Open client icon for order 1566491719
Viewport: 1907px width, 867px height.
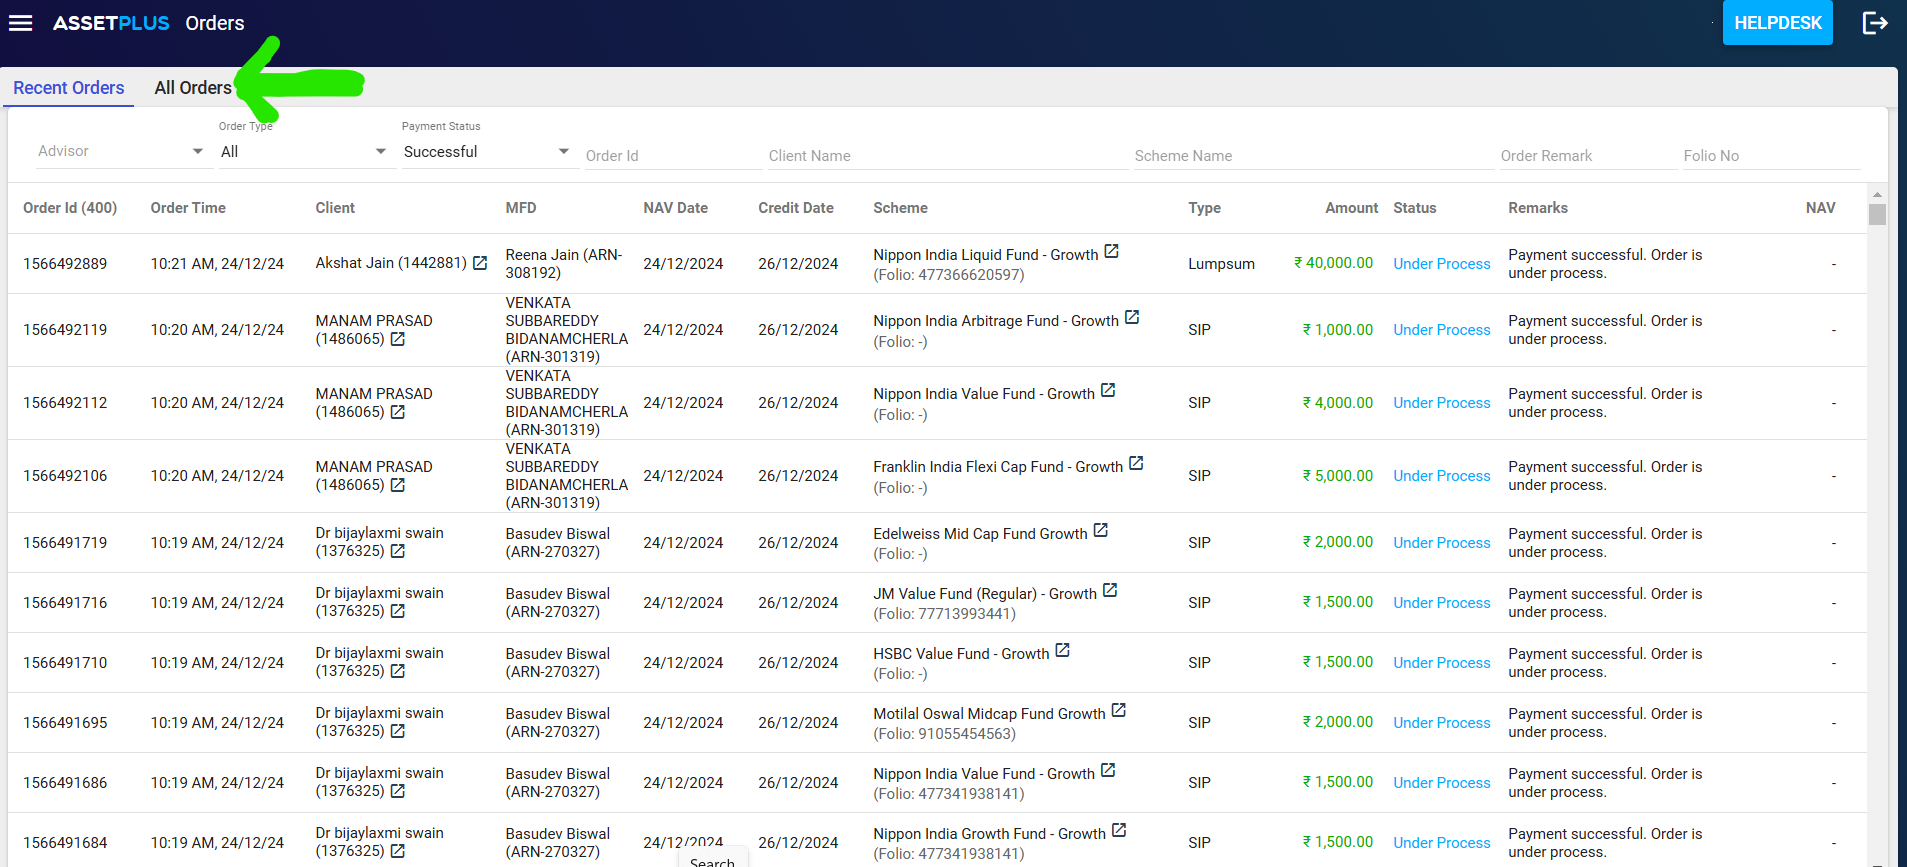coord(398,551)
